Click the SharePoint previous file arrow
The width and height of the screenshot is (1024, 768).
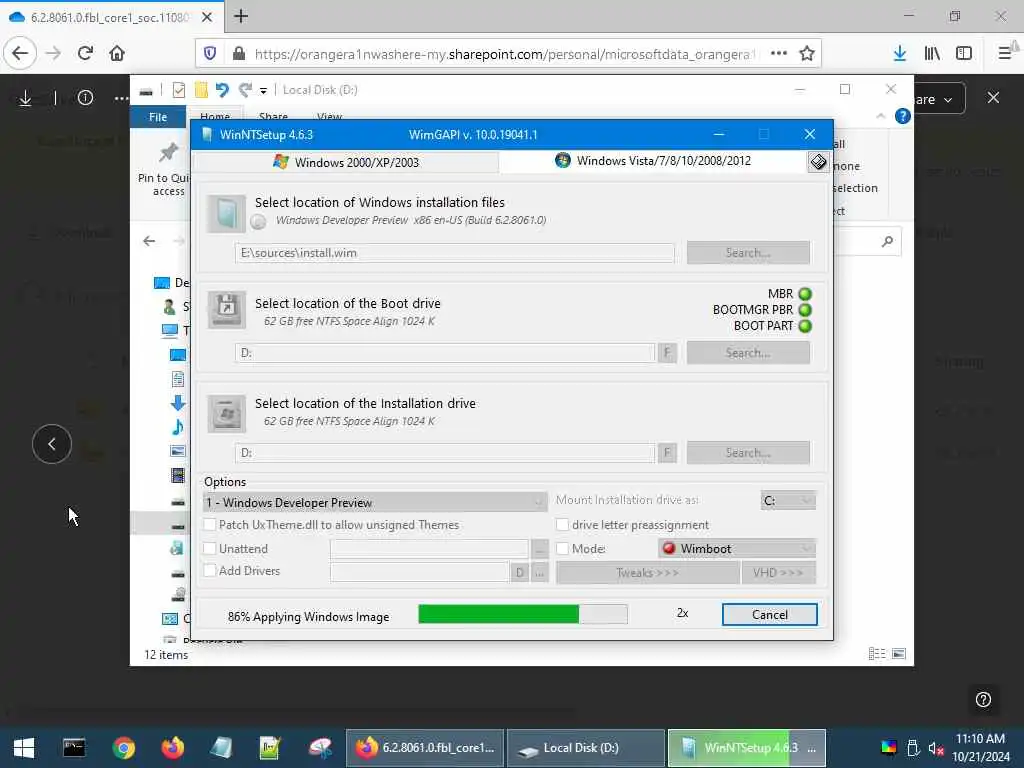(x=52, y=444)
